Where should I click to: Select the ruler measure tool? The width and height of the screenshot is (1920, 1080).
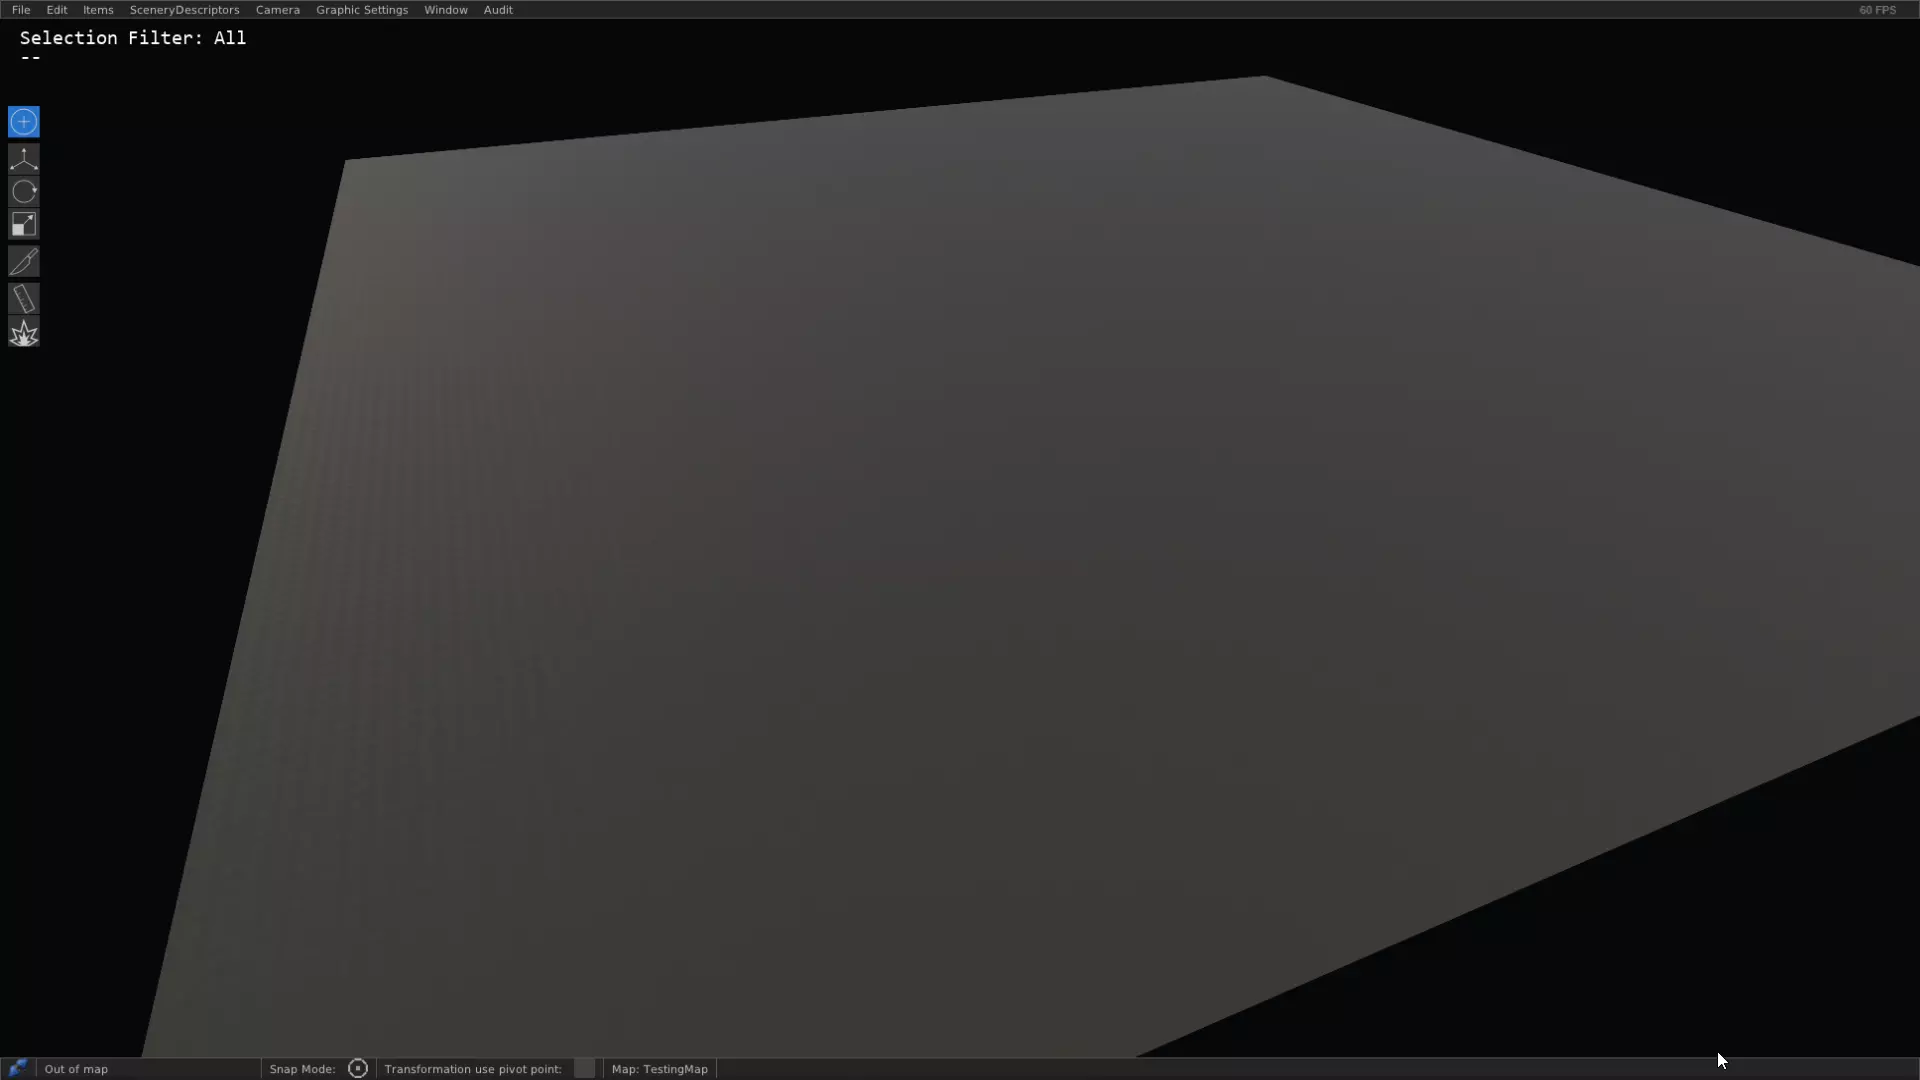coord(24,298)
